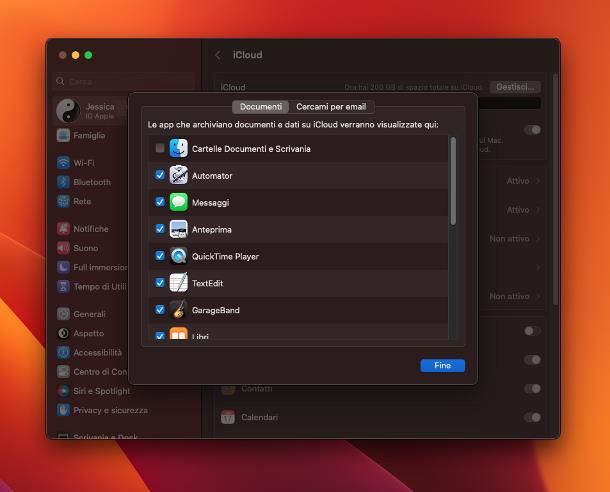
Task: Switch to Cercami per email tab
Action: 331,107
